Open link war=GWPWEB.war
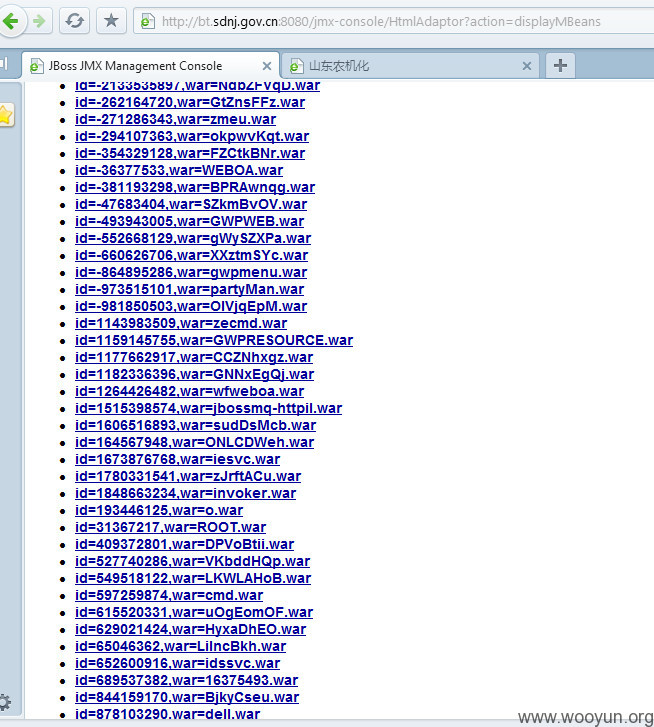The width and height of the screenshot is (654, 727). pos(189,221)
